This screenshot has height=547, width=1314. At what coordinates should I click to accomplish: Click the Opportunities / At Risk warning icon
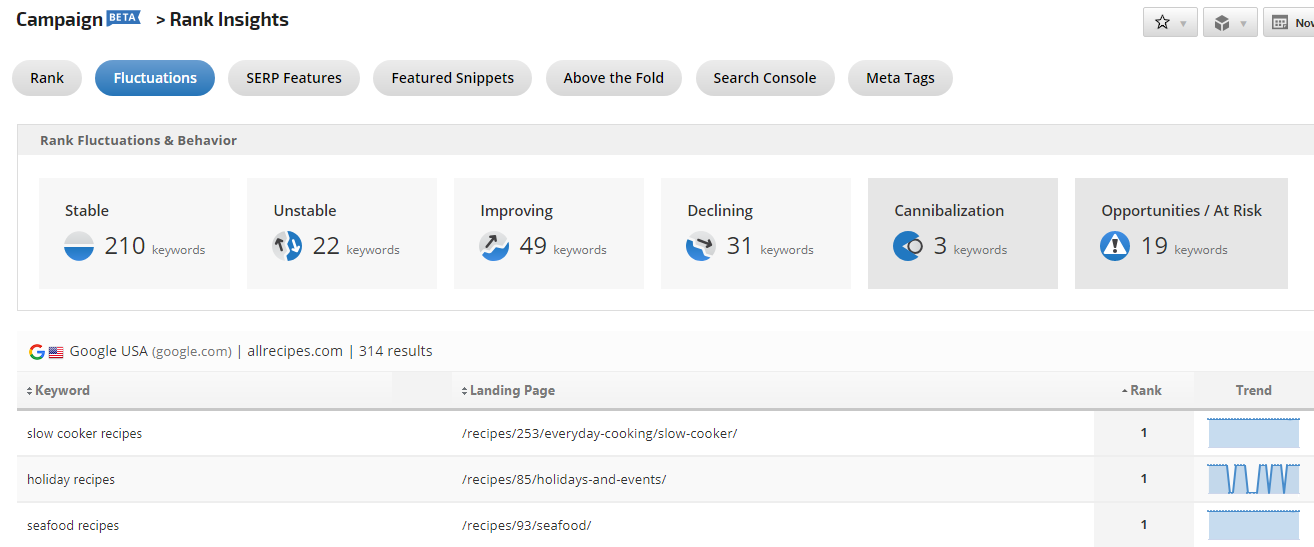click(x=1115, y=246)
